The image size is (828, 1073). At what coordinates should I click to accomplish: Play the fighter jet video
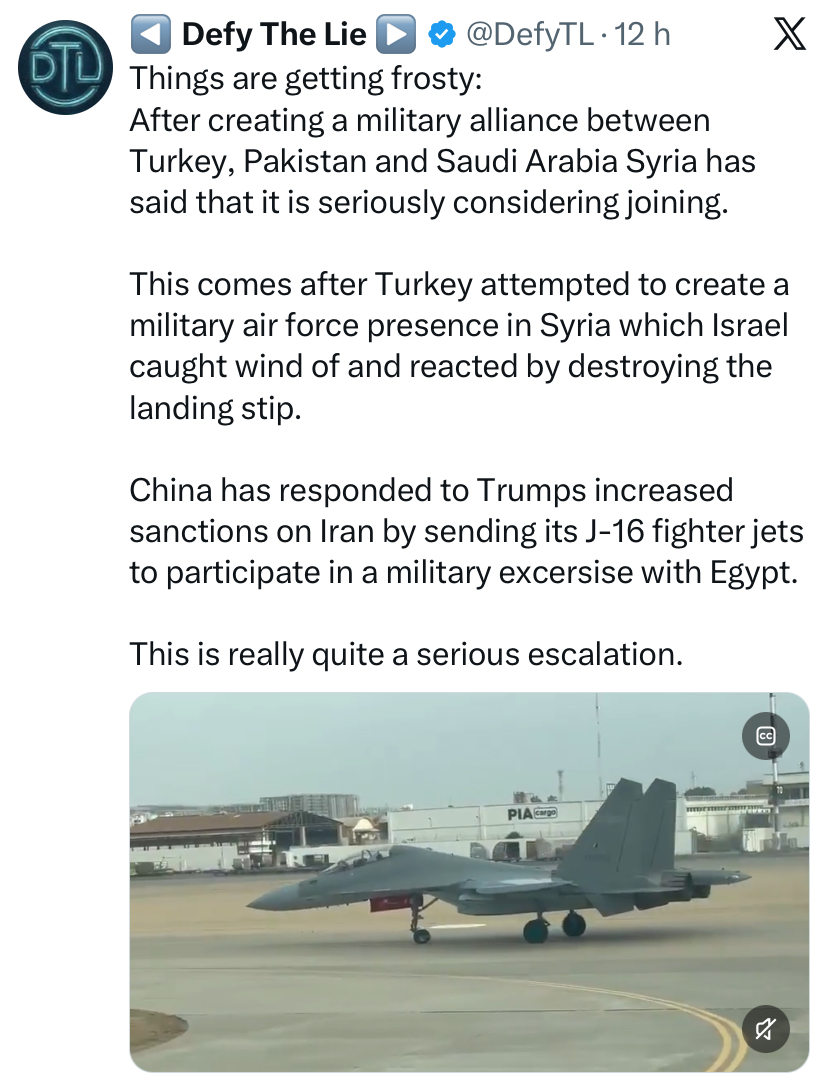click(469, 881)
